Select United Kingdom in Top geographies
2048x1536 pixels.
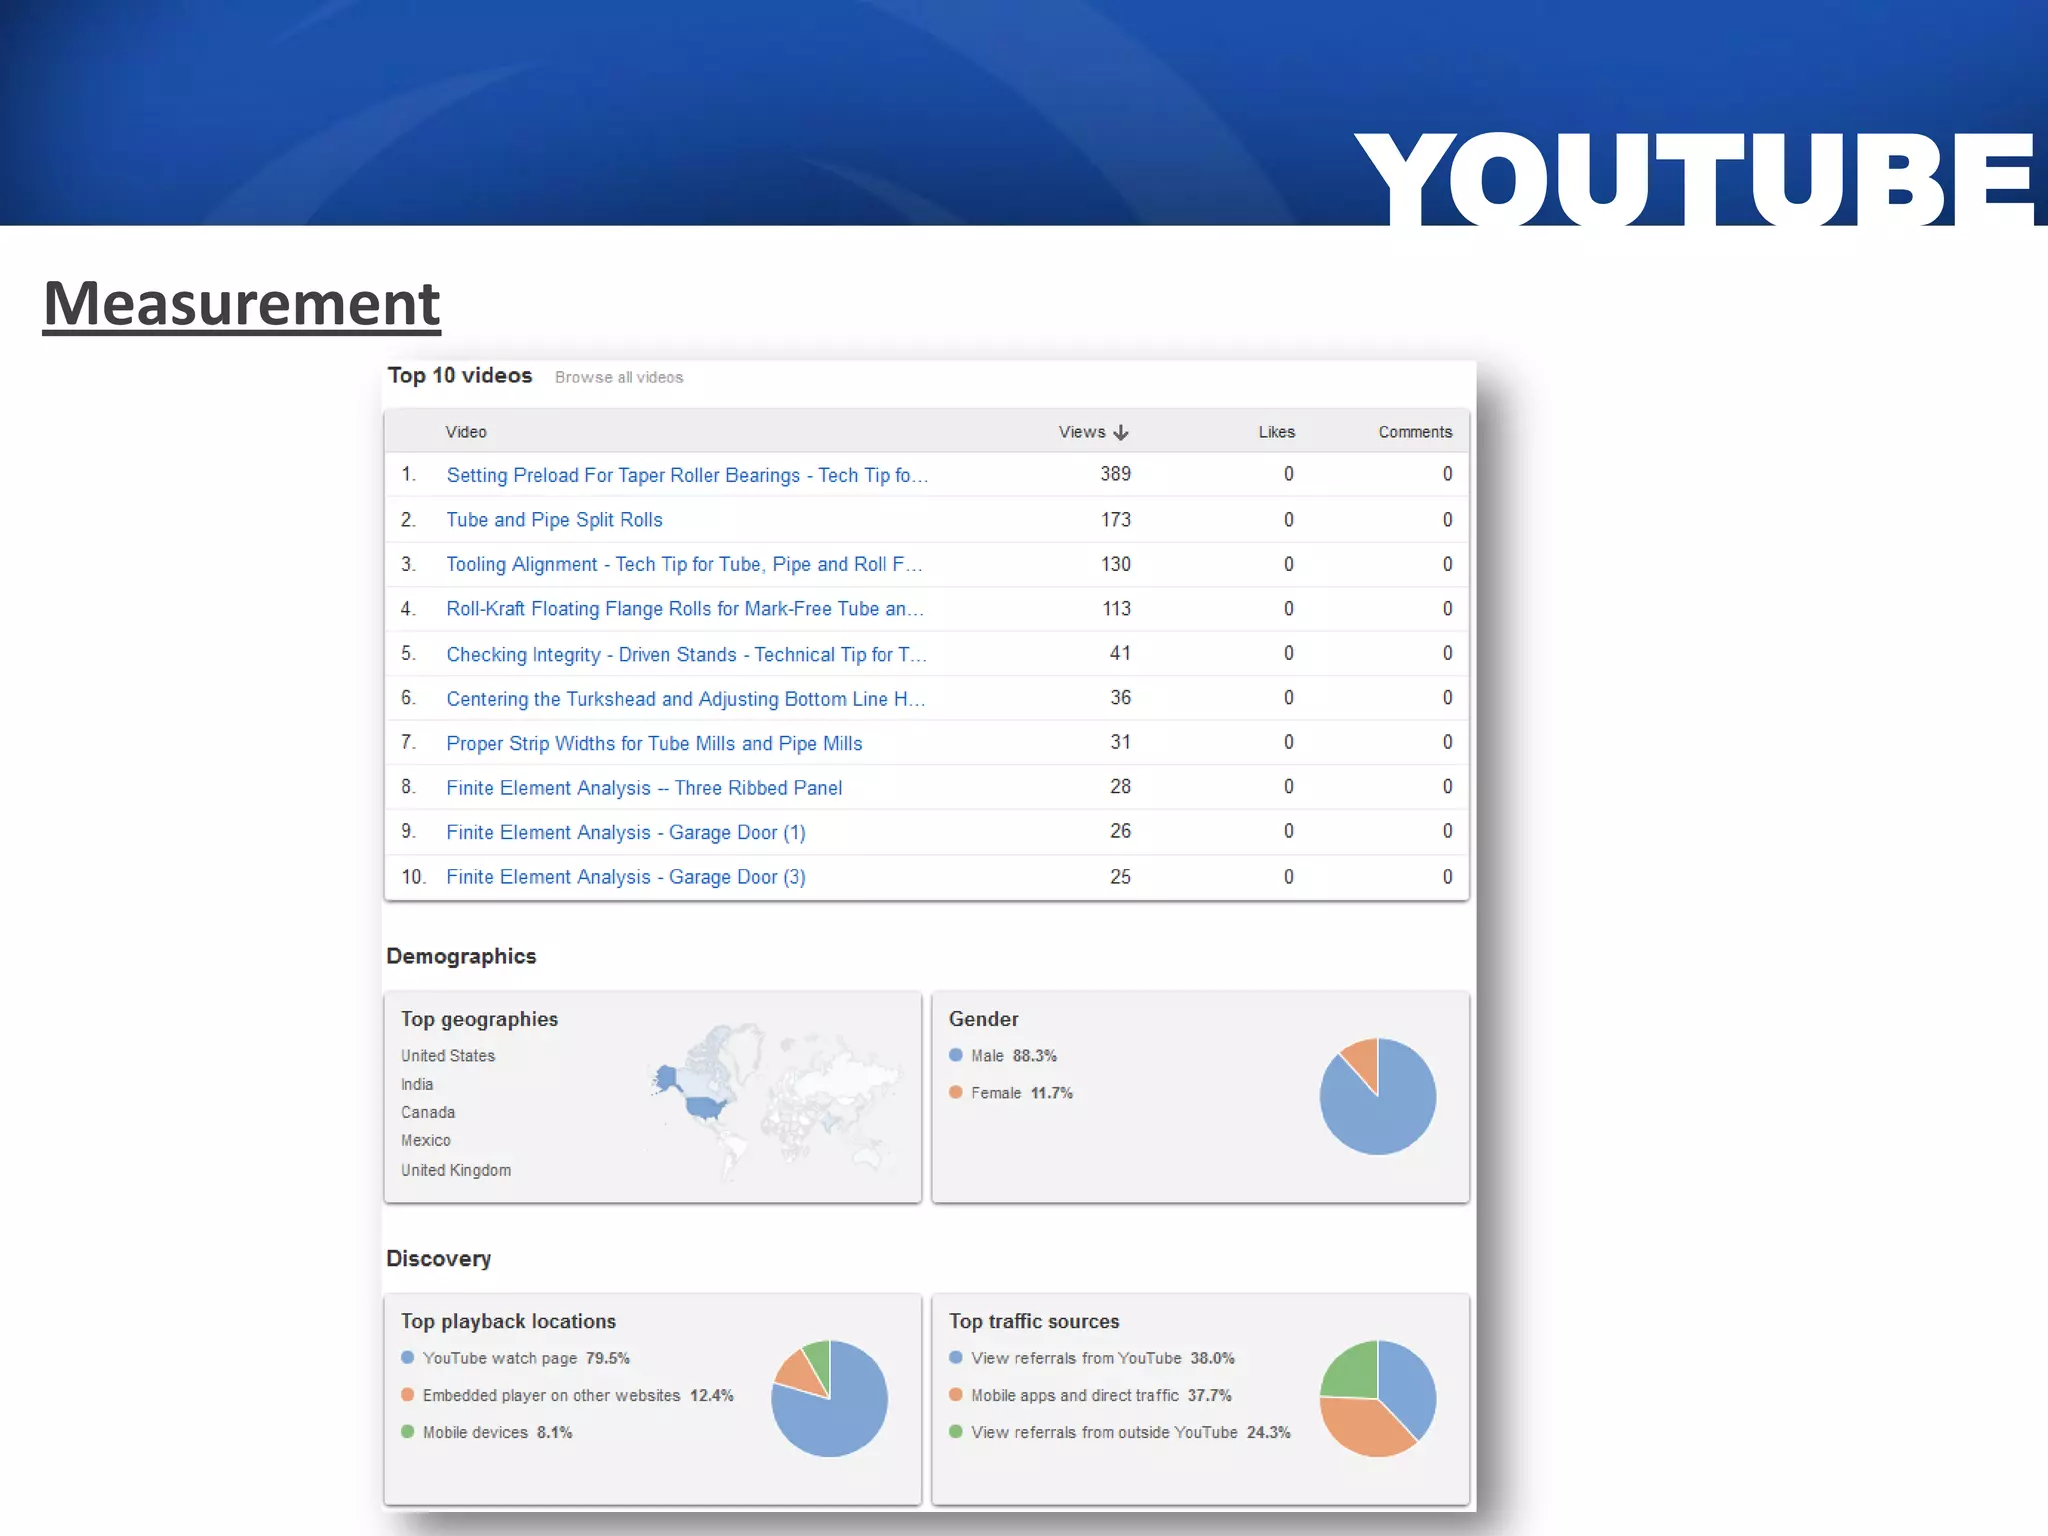tap(456, 1170)
